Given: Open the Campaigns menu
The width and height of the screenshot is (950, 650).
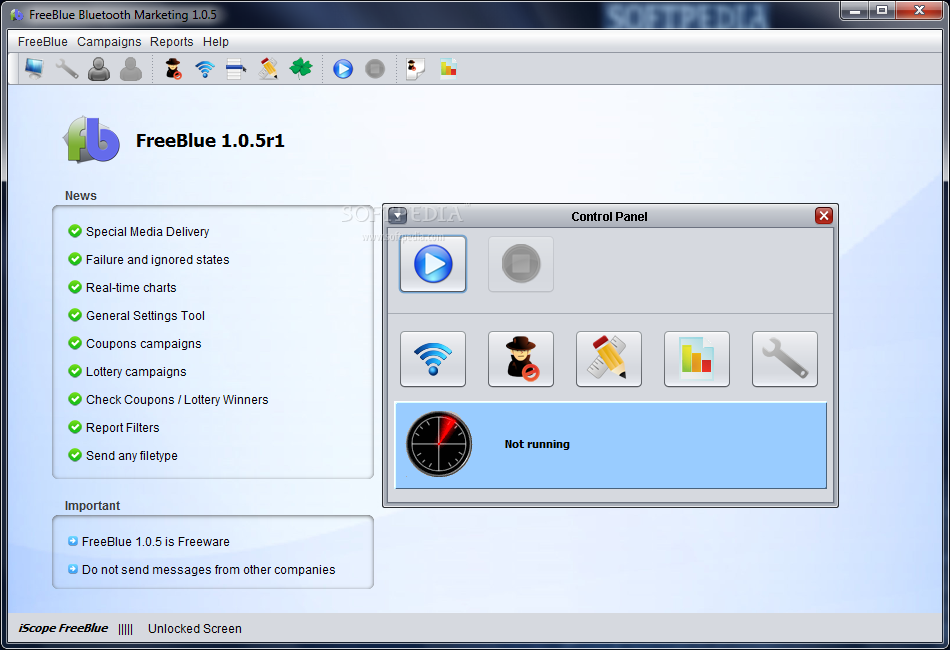Looking at the screenshot, I should point(109,42).
